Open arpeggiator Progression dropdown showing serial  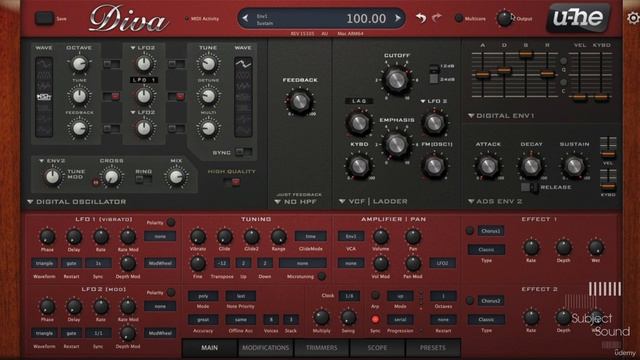pos(400,320)
